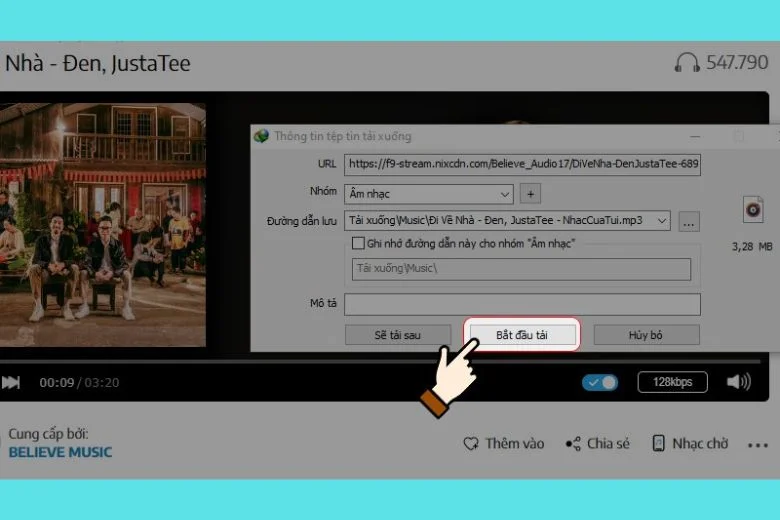
Task: Click Thêm vào heart option
Action: click(503, 443)
